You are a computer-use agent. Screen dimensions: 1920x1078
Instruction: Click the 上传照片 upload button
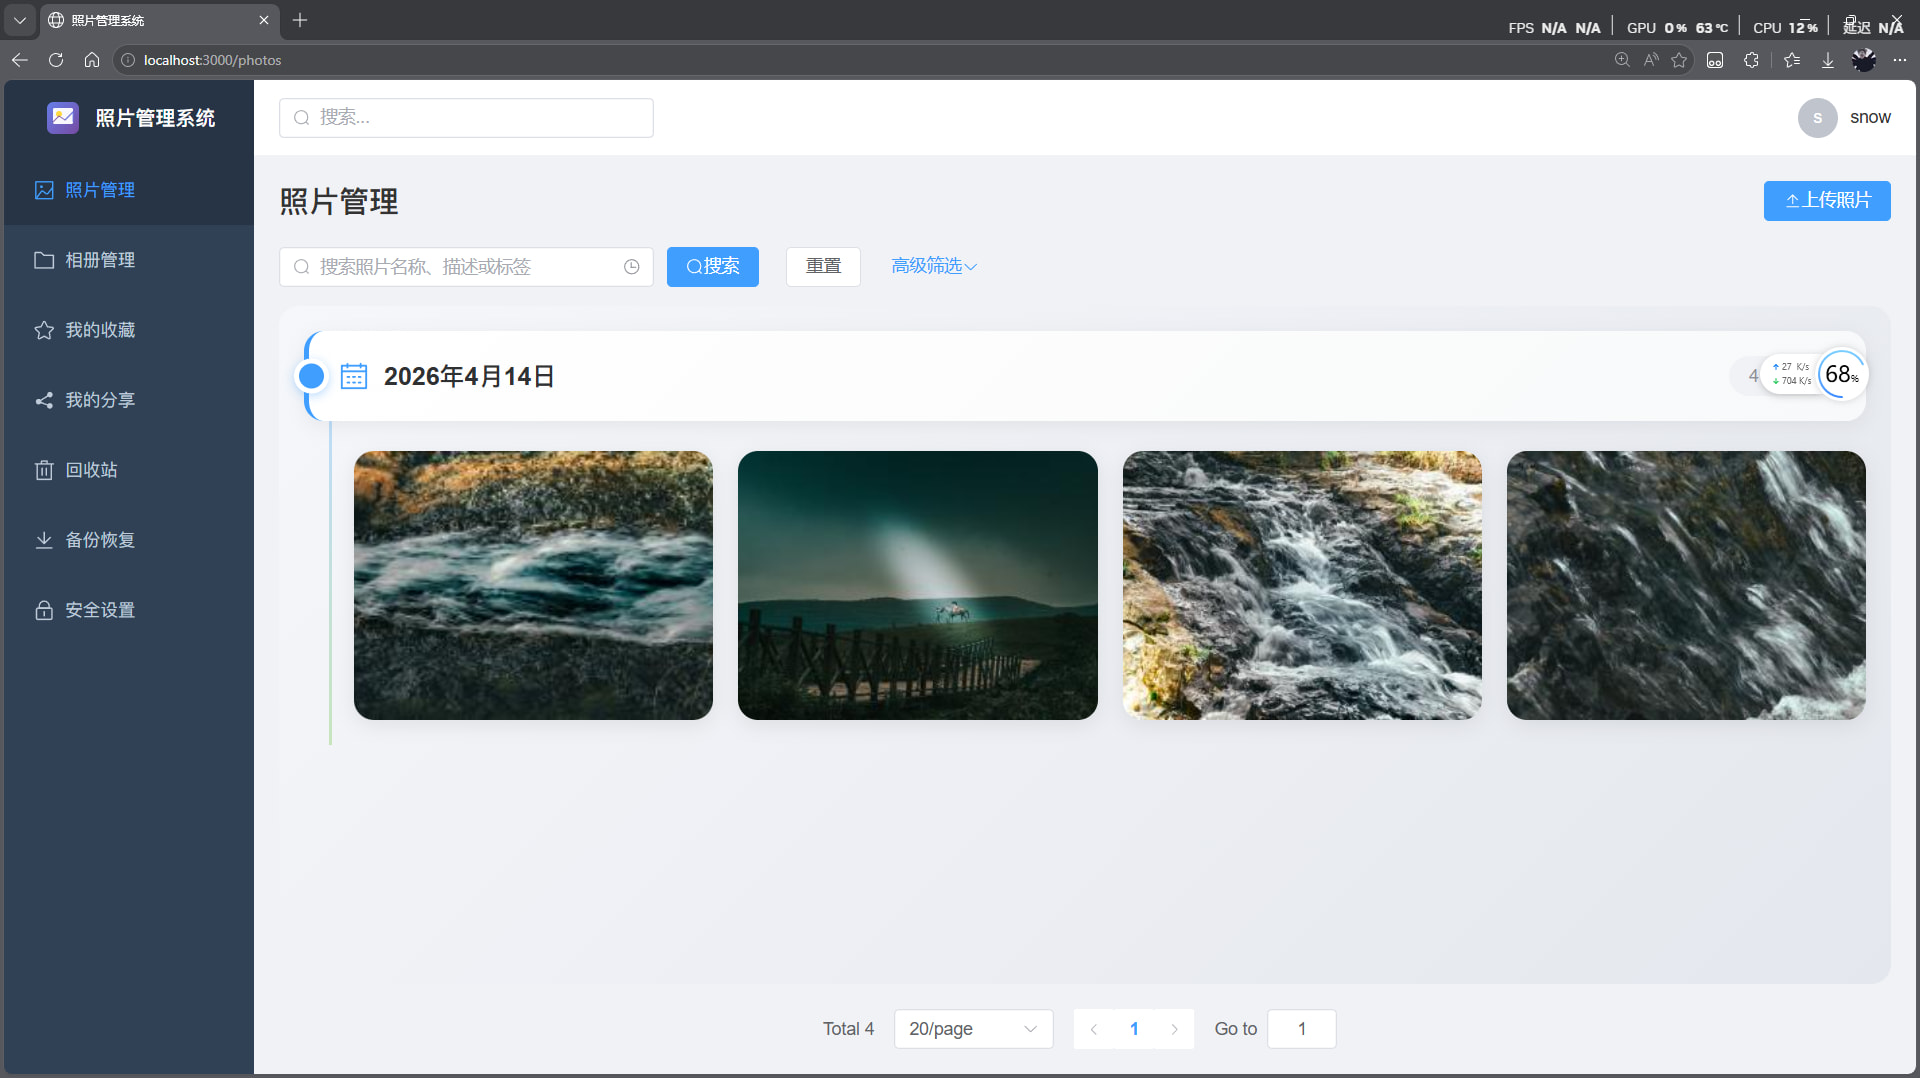1826,201
